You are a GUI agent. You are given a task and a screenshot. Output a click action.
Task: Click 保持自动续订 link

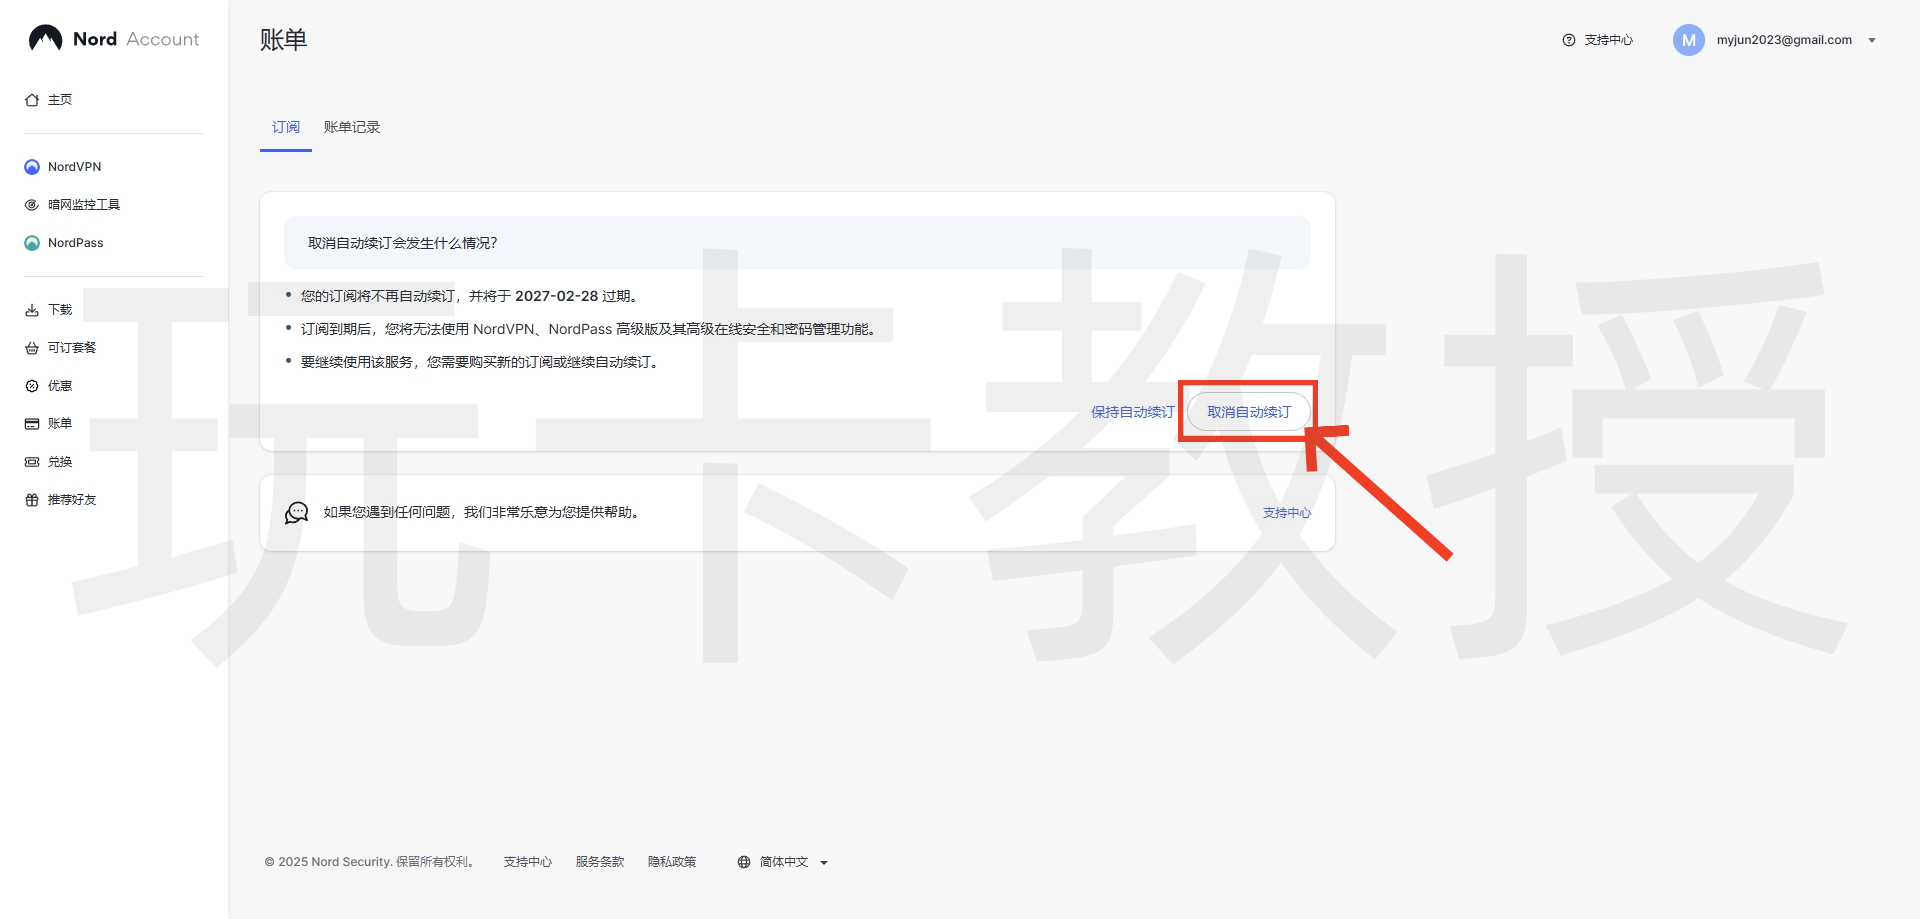pos(1132,412)
